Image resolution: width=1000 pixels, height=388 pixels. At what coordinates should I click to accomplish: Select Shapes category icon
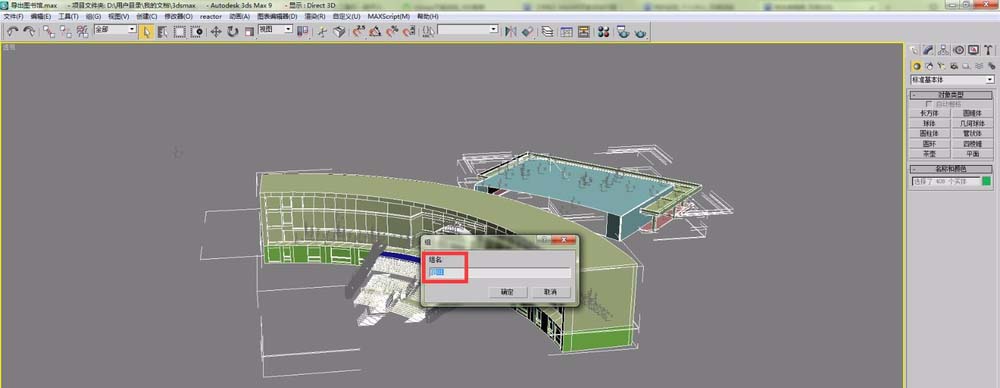tap(929, 66)
